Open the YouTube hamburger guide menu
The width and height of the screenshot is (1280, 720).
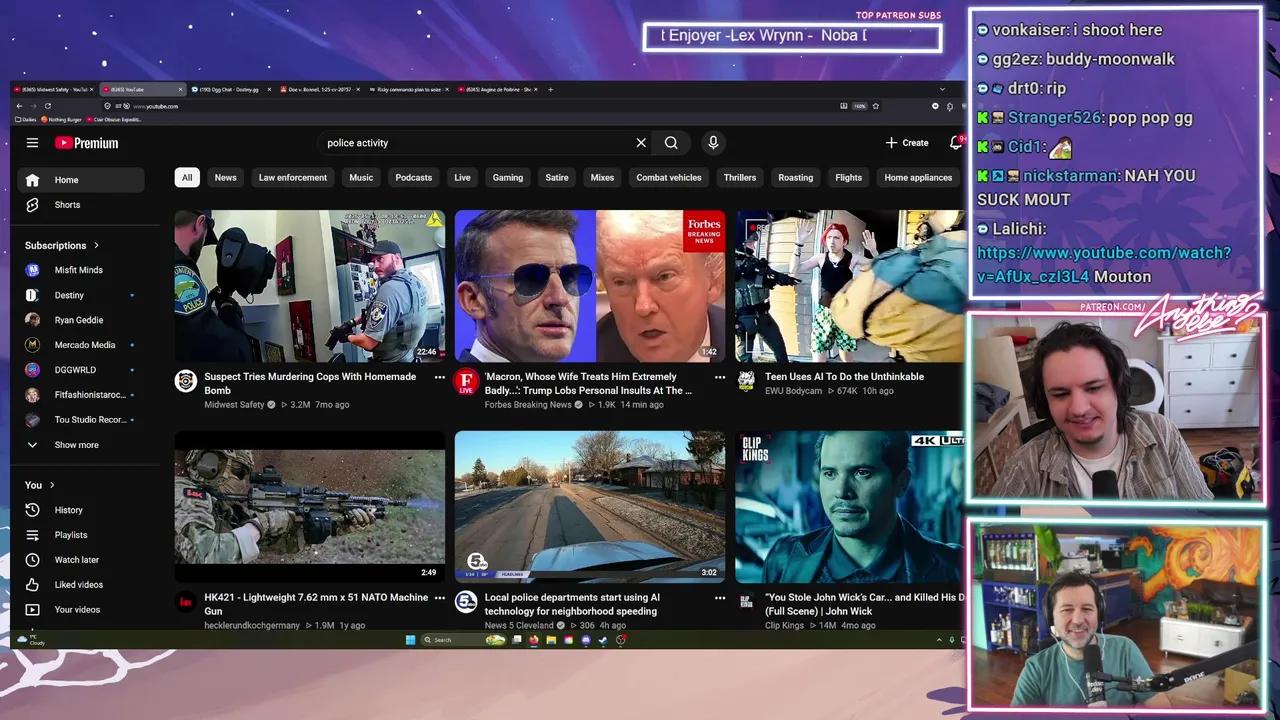32,143
